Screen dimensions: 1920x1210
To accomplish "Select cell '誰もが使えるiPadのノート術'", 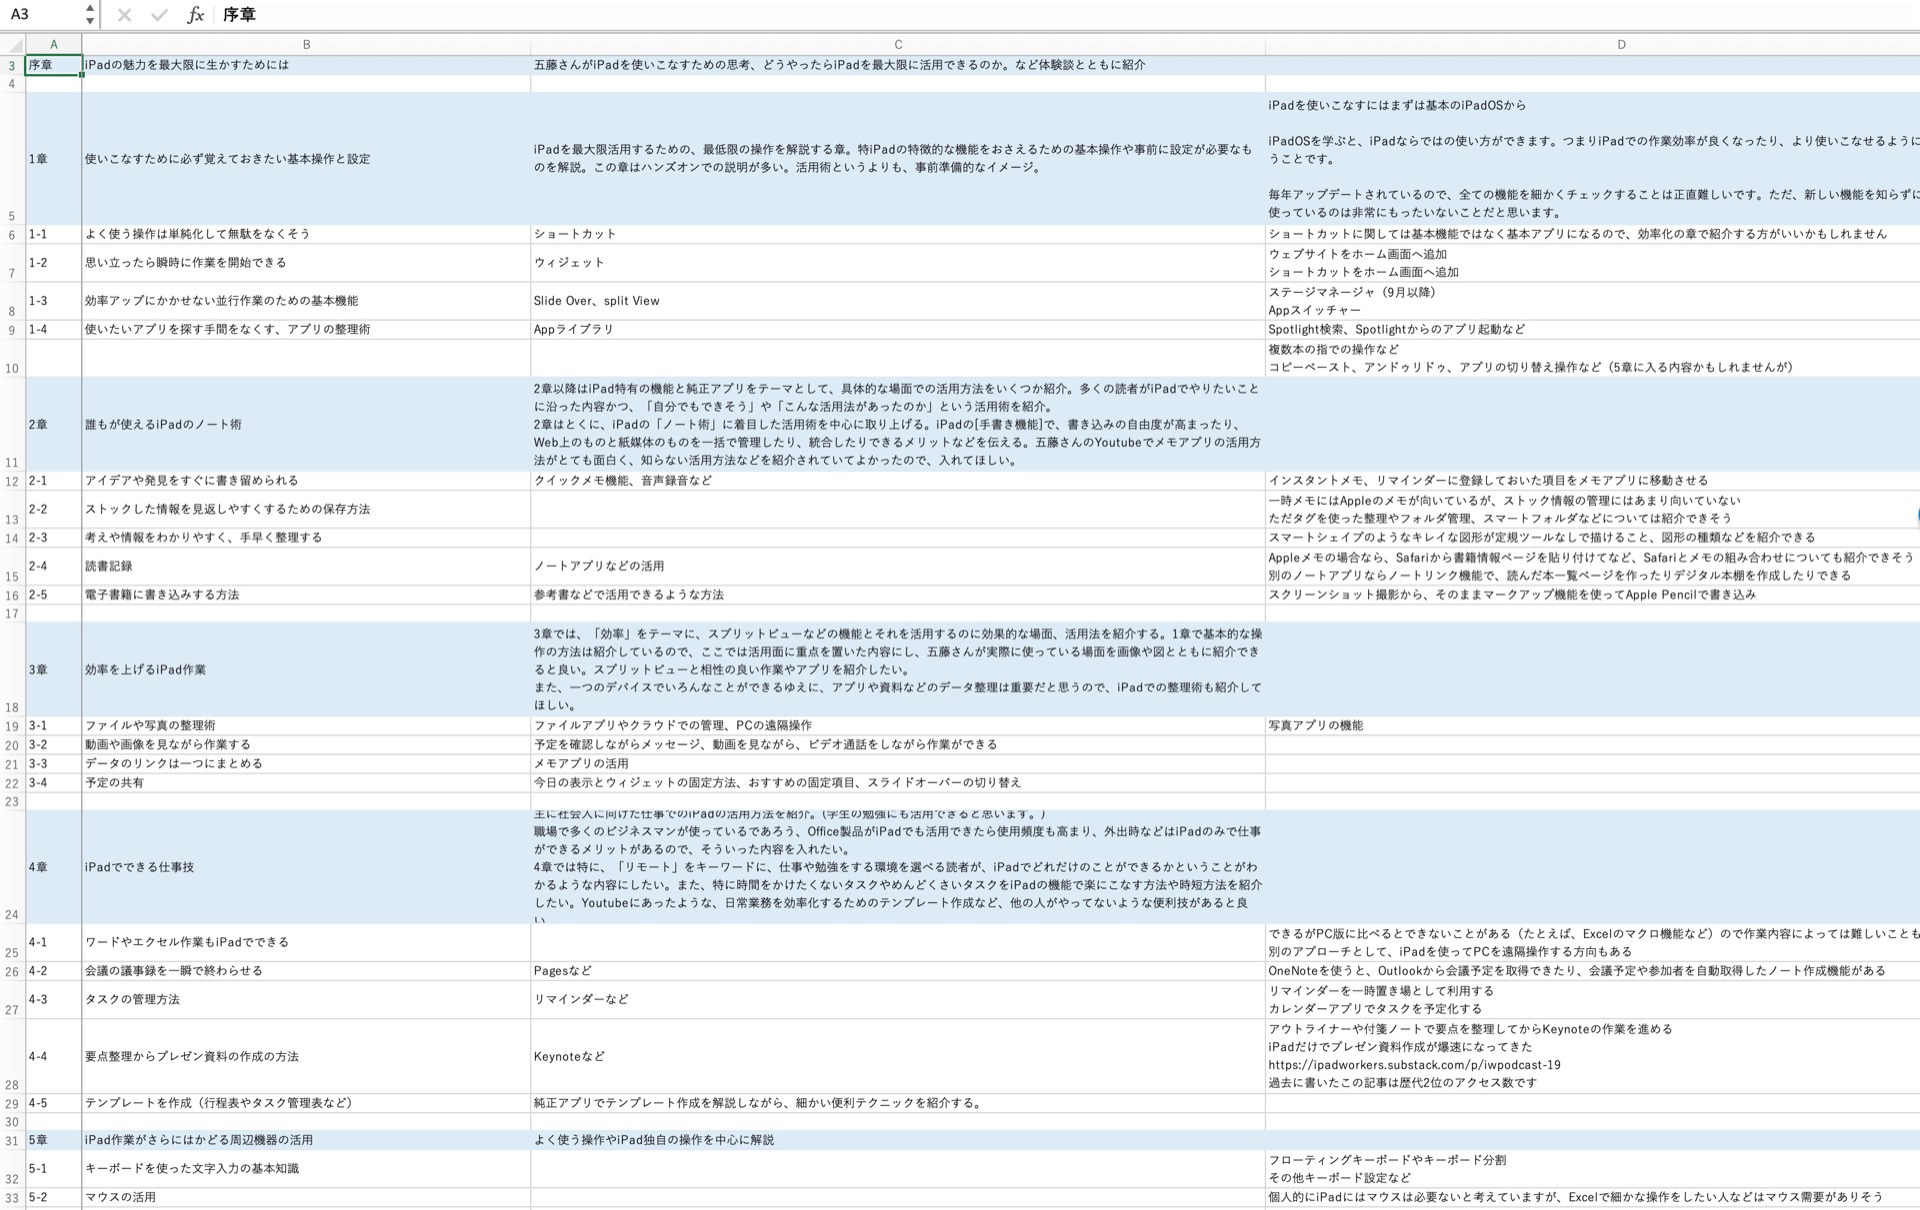I will [x=306, y=425].
